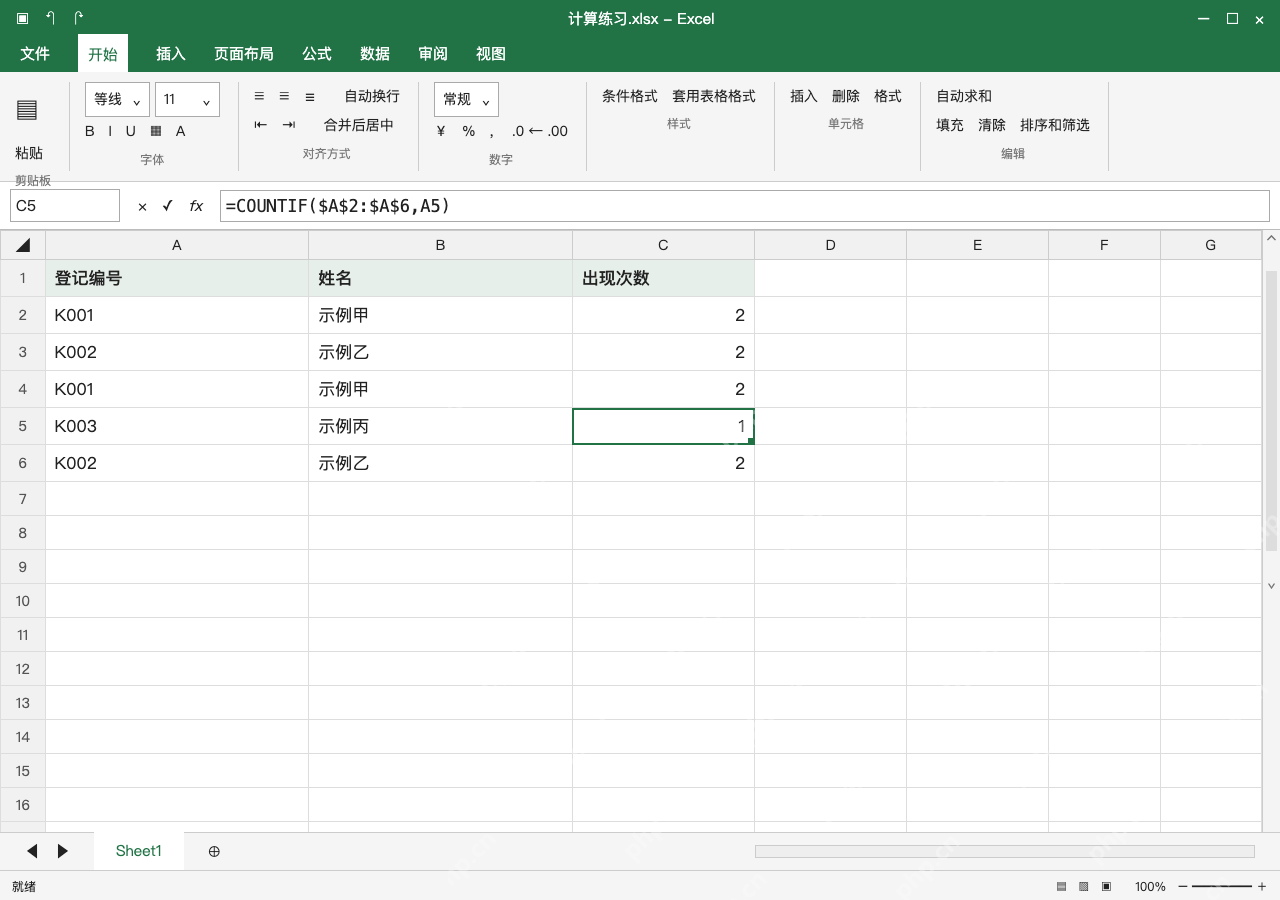Open the 文件 File menu
1280x900 pixels.
(x=35, y=54)
